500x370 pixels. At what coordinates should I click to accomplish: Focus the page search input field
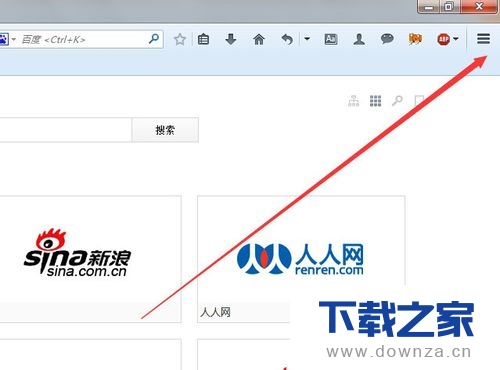(x=66, y=130)
